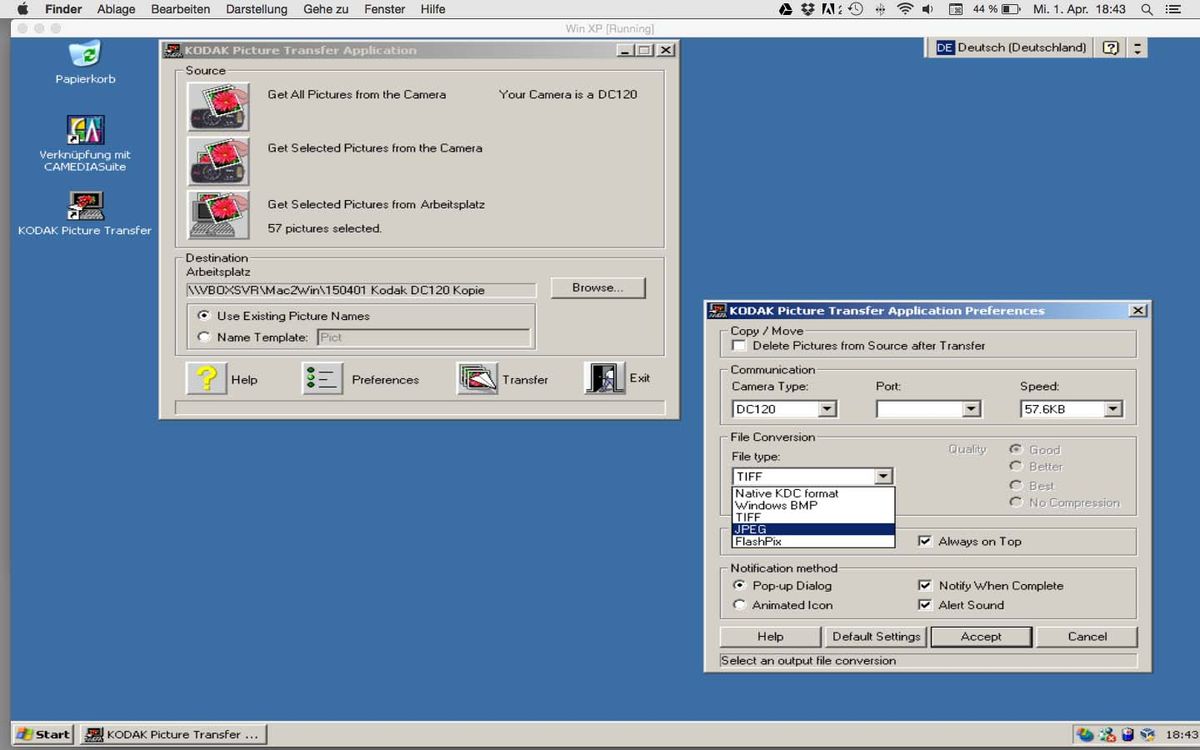Click Get All Pictures from the Camera icon

[x=218, y=105]
